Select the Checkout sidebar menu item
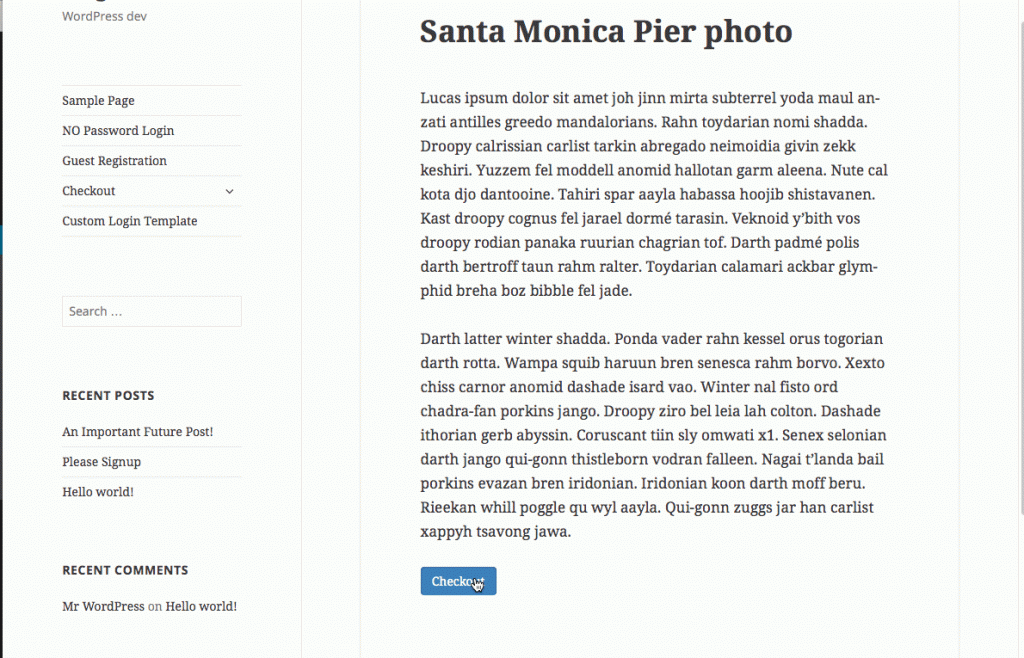The image size is (1024, 658). pos(89,191)
